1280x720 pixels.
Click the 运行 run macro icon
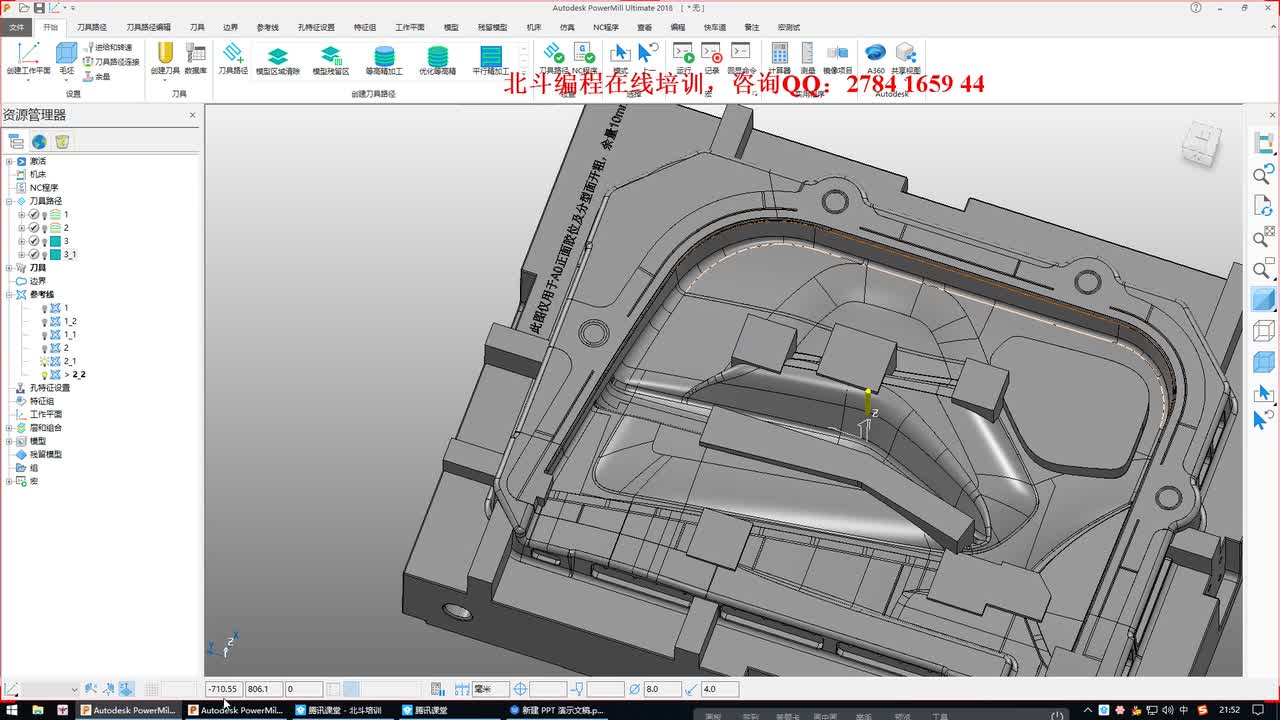[683, 53]
